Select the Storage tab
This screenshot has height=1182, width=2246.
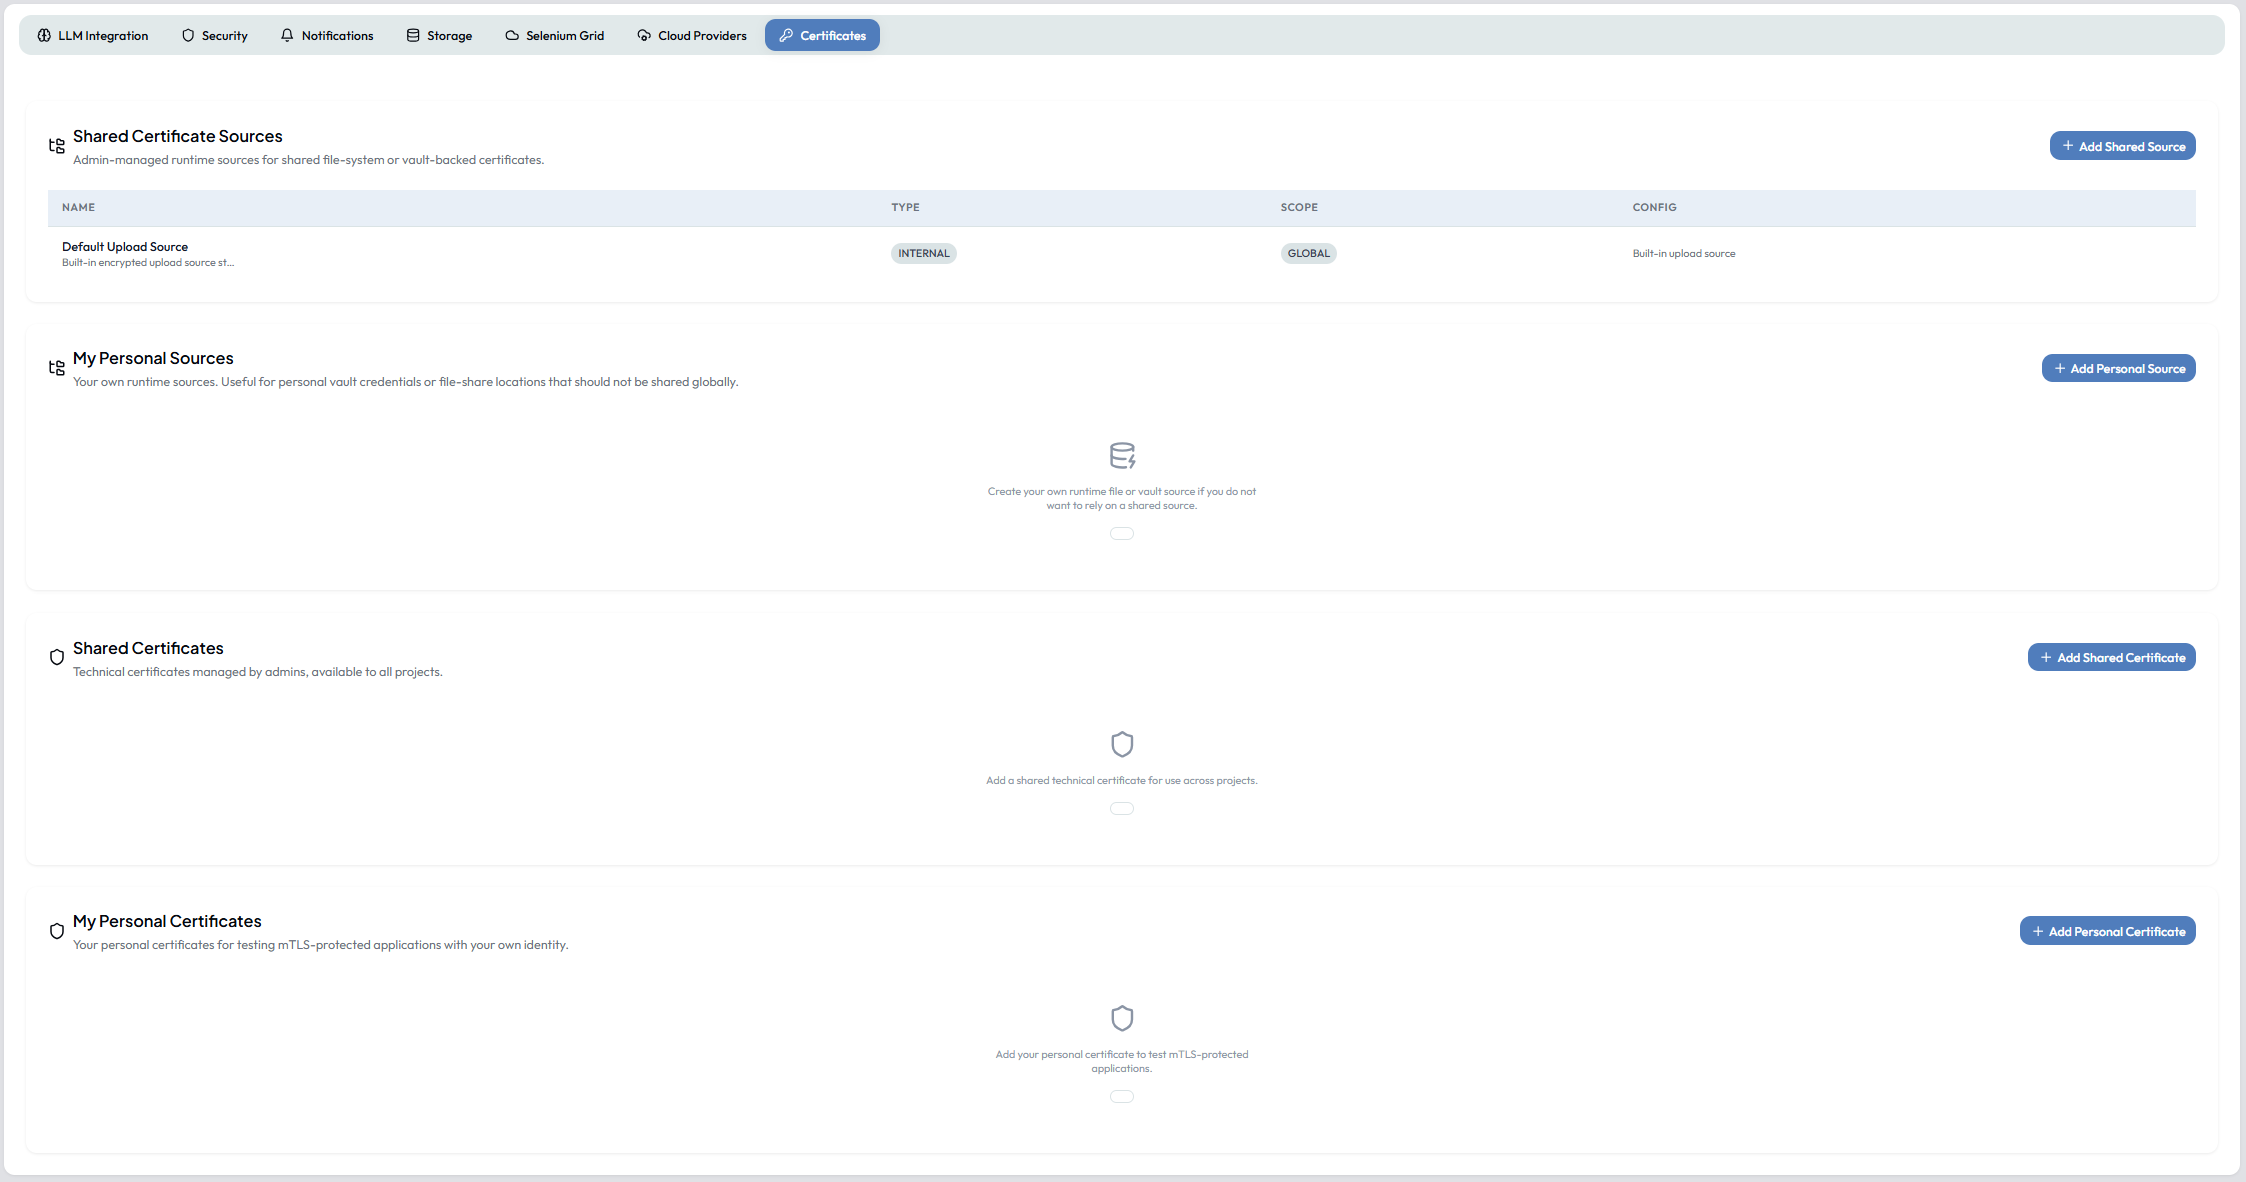439,35
